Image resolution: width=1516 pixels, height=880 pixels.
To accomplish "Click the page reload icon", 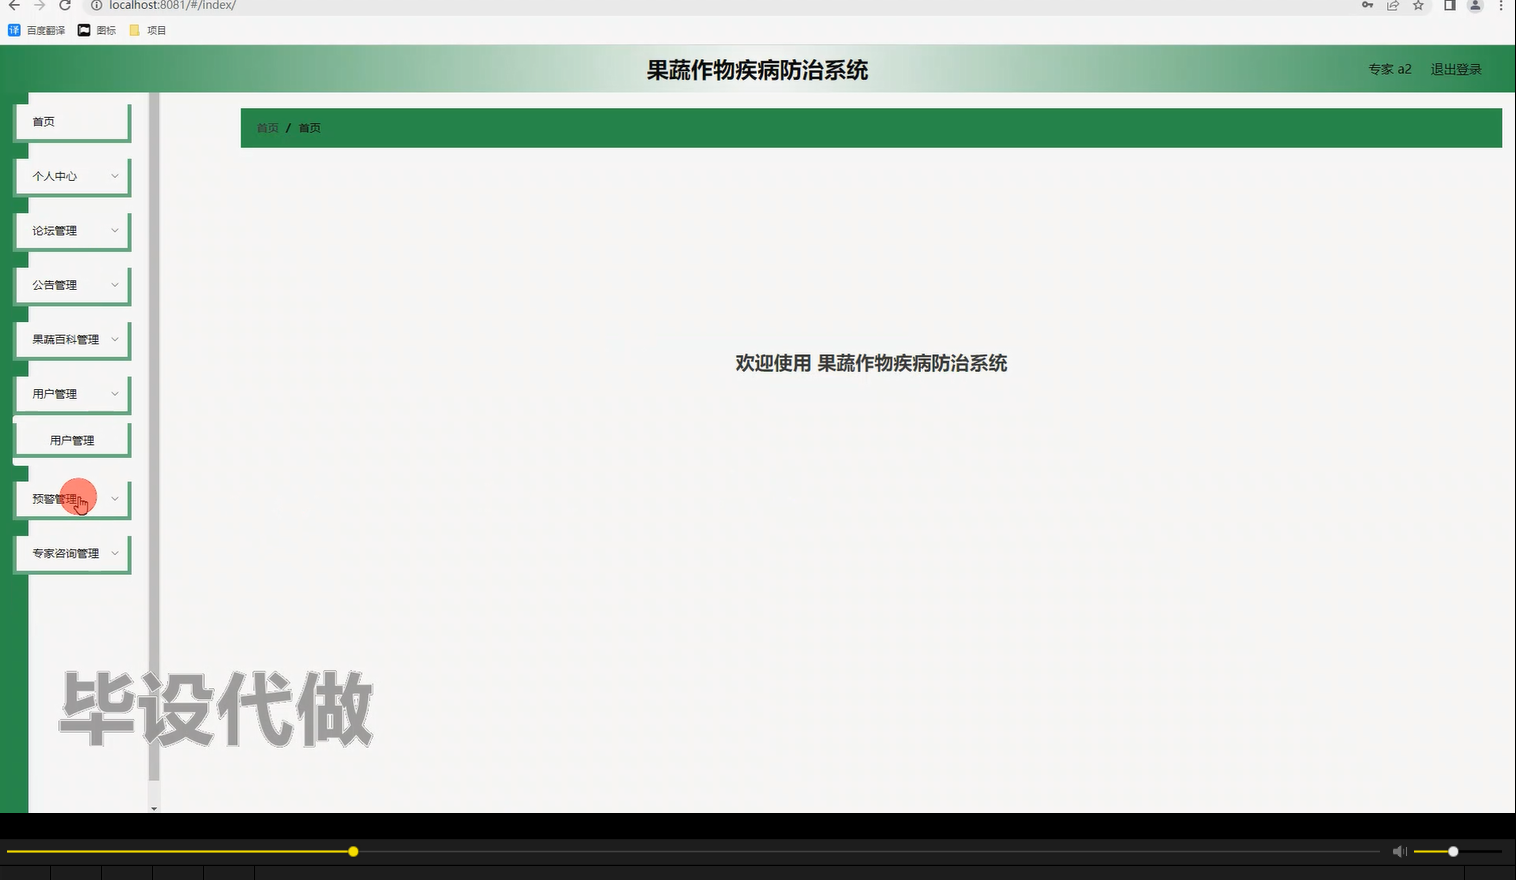I will click(x=64, y=6).
